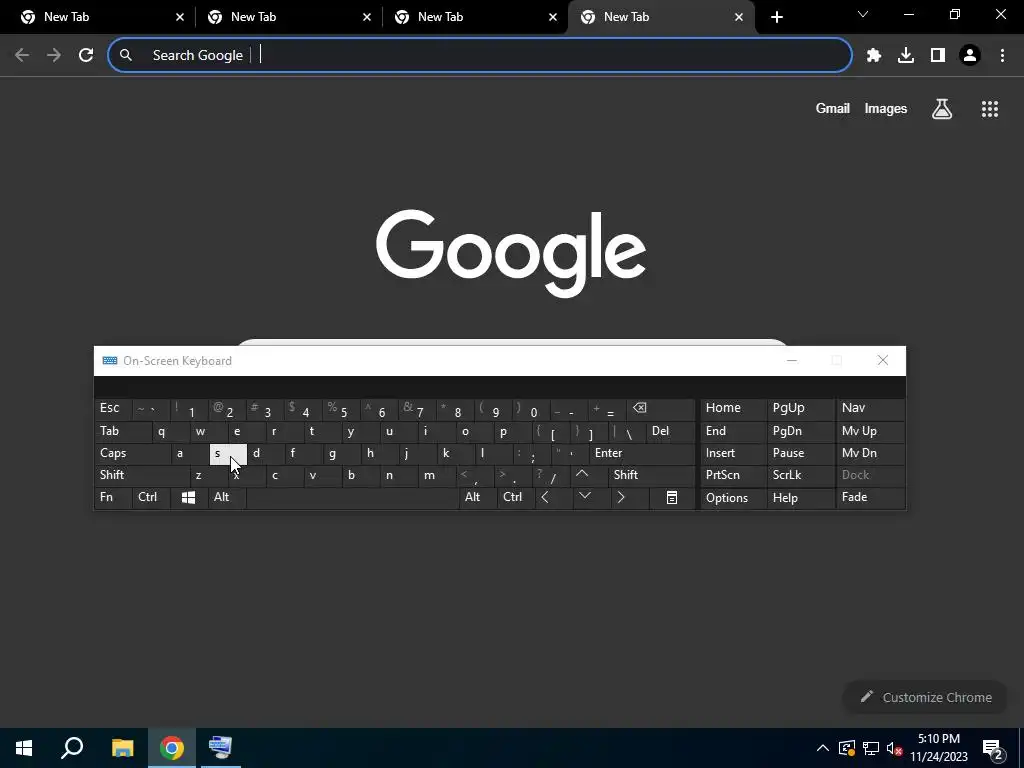Click the Windows logo key on On-Screen Keyboard
Image resolution: width=1024 pixels, height=768 pixels.
tap(188, 498)
